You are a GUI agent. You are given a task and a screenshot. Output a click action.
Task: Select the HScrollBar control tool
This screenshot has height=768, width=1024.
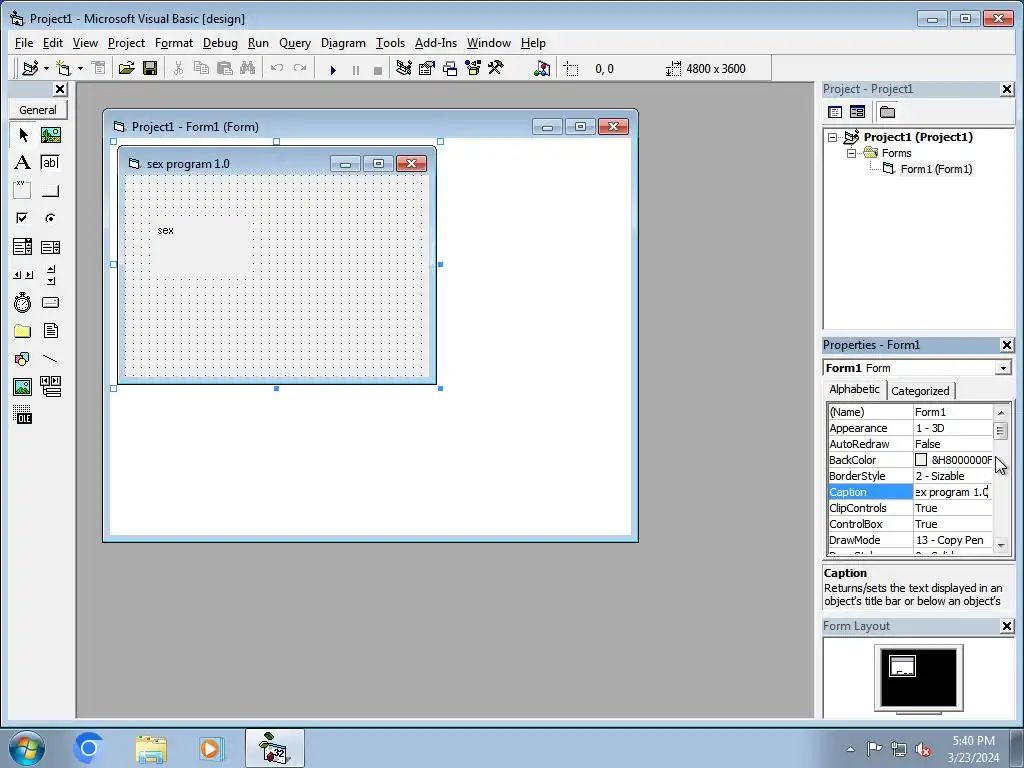pos(23,275)
